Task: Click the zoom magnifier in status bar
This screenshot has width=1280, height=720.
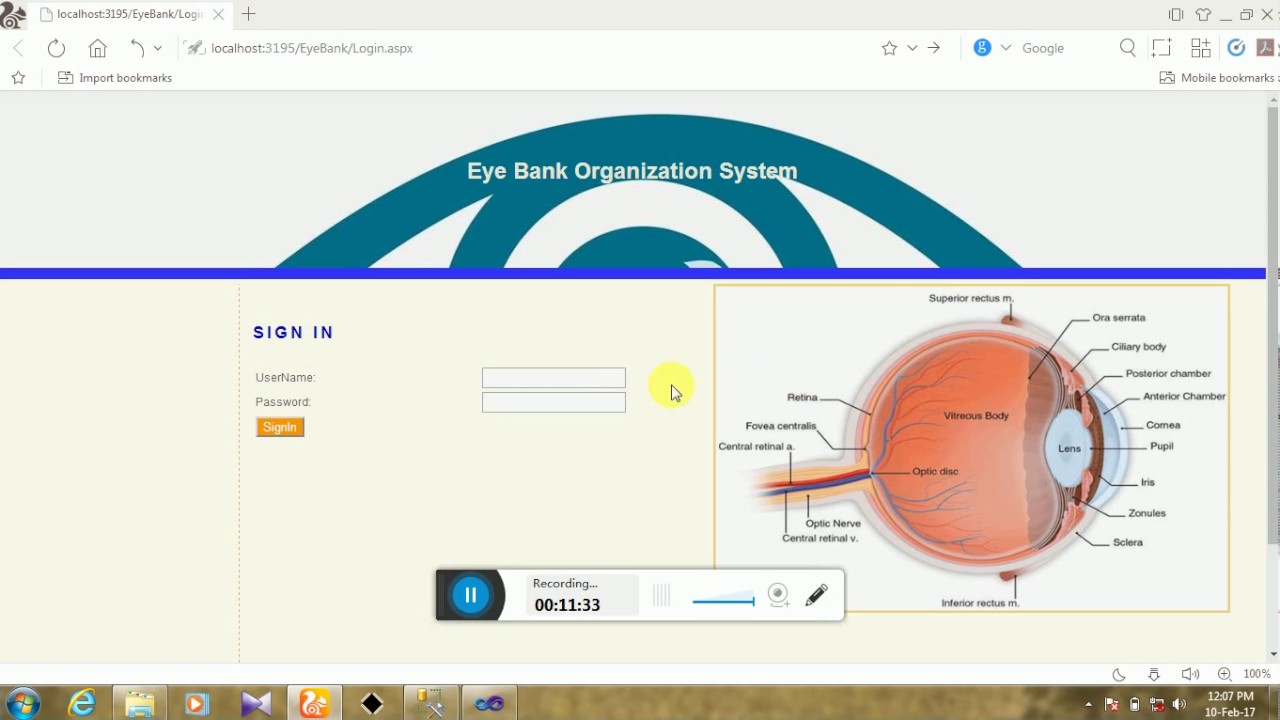Action: coord(1224,674)
